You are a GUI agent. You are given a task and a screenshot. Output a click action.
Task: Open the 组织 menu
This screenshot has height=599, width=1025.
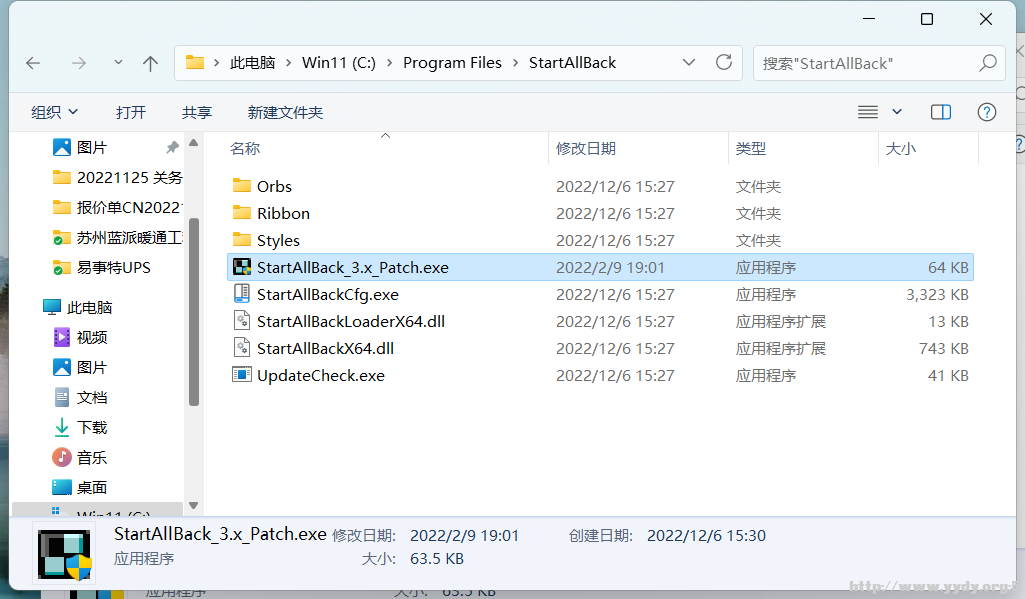coord(54,112)
